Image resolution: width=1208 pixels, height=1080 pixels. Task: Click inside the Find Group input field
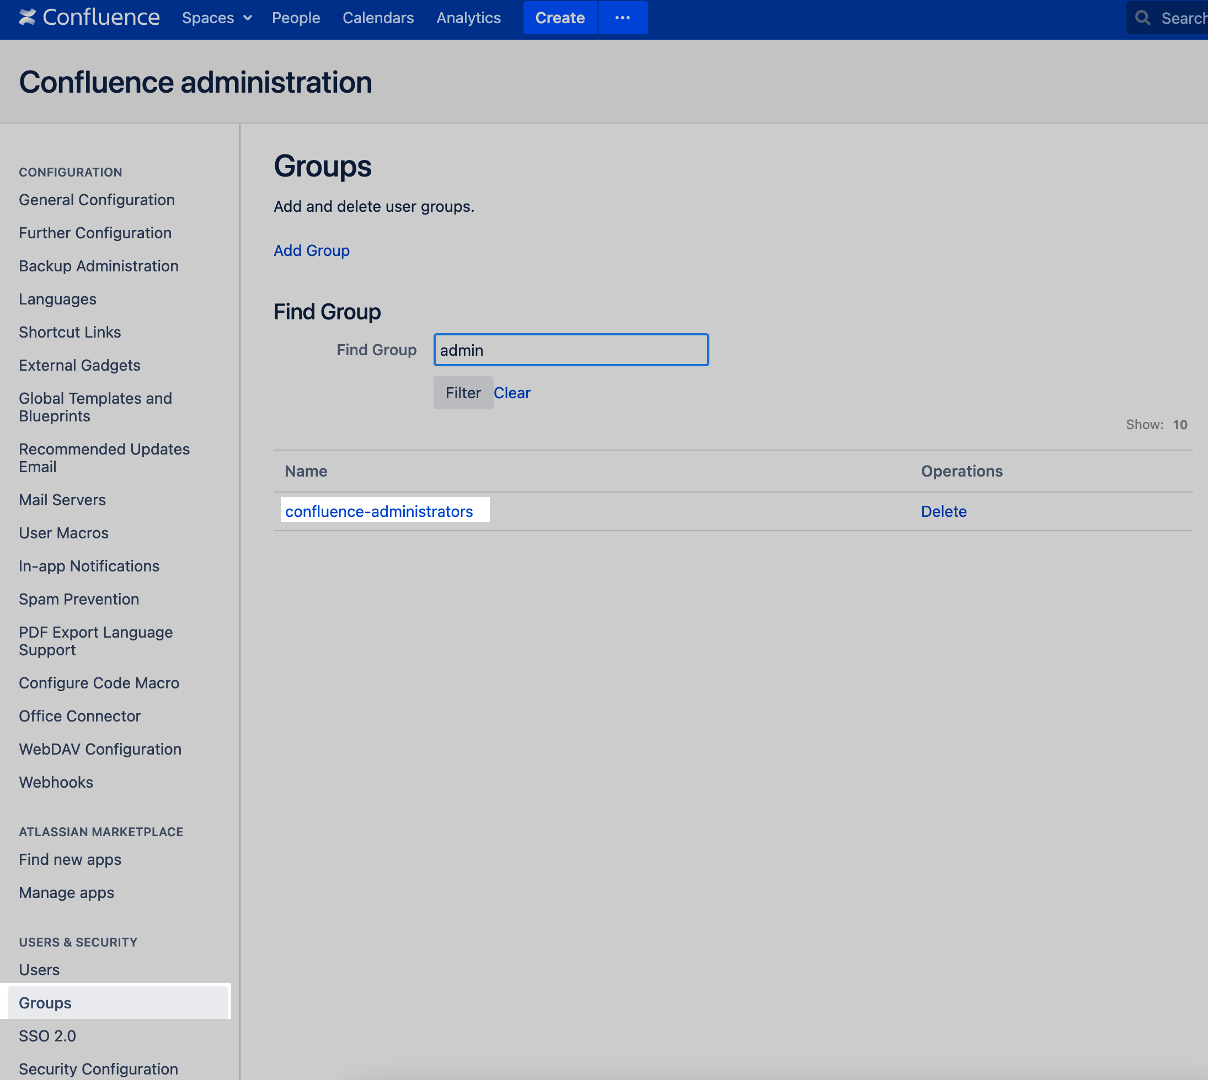pyautogui.click(x=570, y=349)
